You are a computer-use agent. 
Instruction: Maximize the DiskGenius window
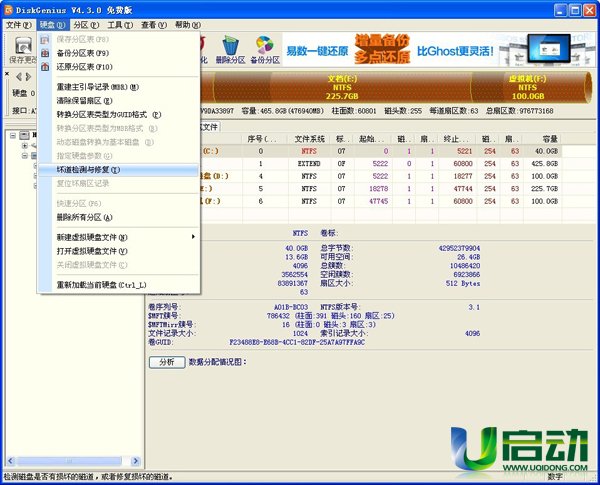coord(575,10)
